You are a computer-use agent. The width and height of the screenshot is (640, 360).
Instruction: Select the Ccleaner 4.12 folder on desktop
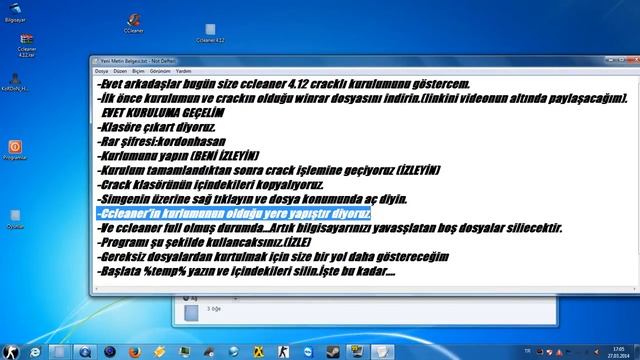pos(210,33)
